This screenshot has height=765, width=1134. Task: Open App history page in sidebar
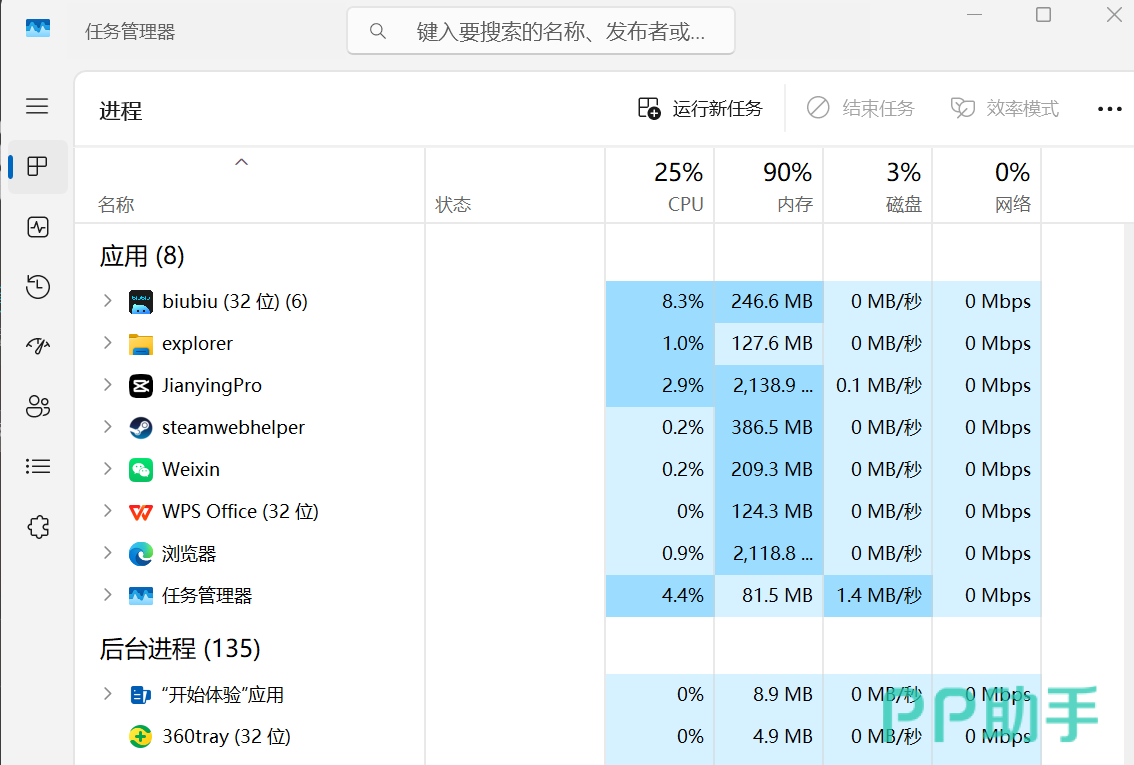click(38, 287)
